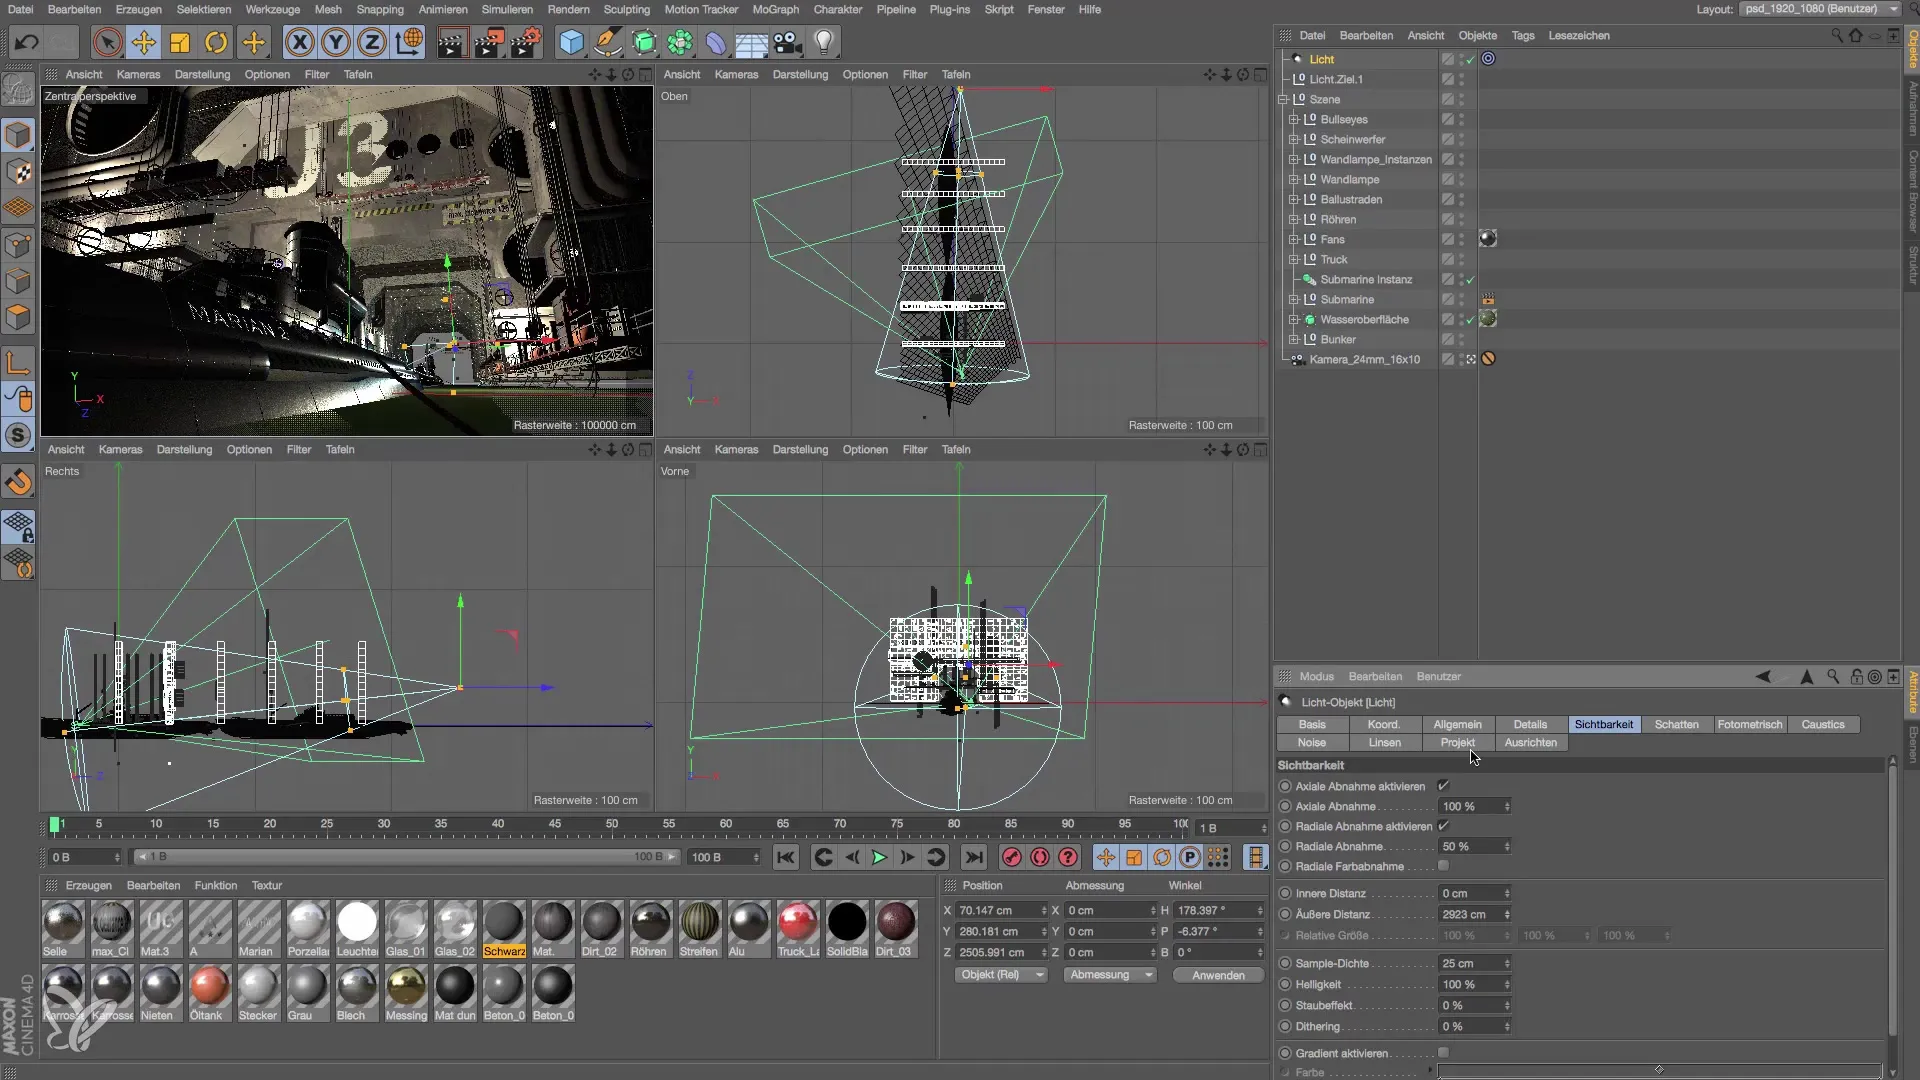Select the Öltank material
Viewport: 1920px width, 1080px height.
pos(208,994)
